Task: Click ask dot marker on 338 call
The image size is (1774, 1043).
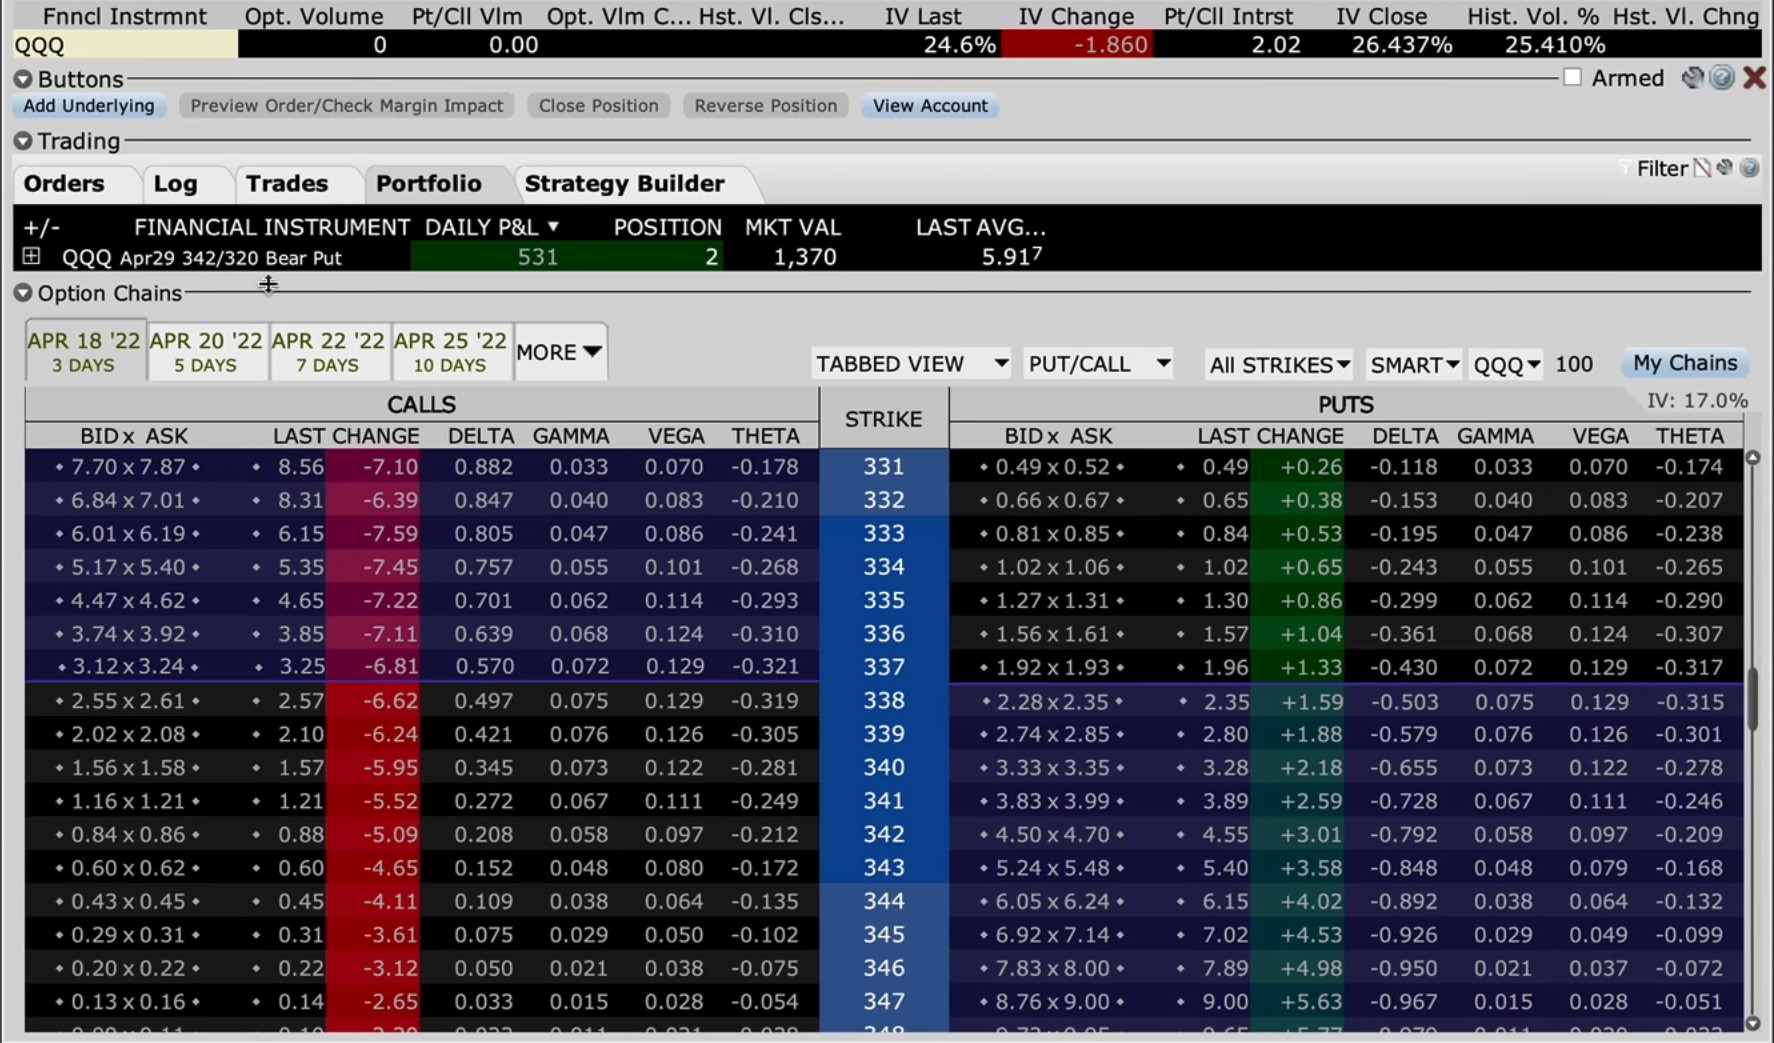Action: (195, 701)
